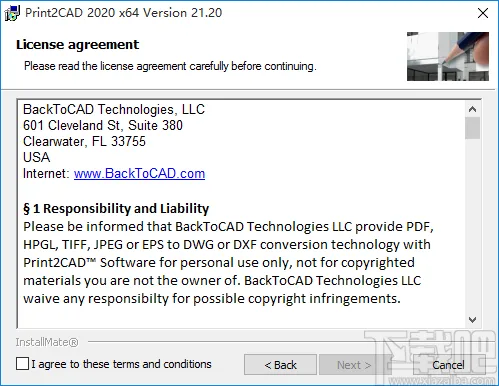Click the 'License agreement' header title
Viewport: 499px width, 386px height.
77,45
